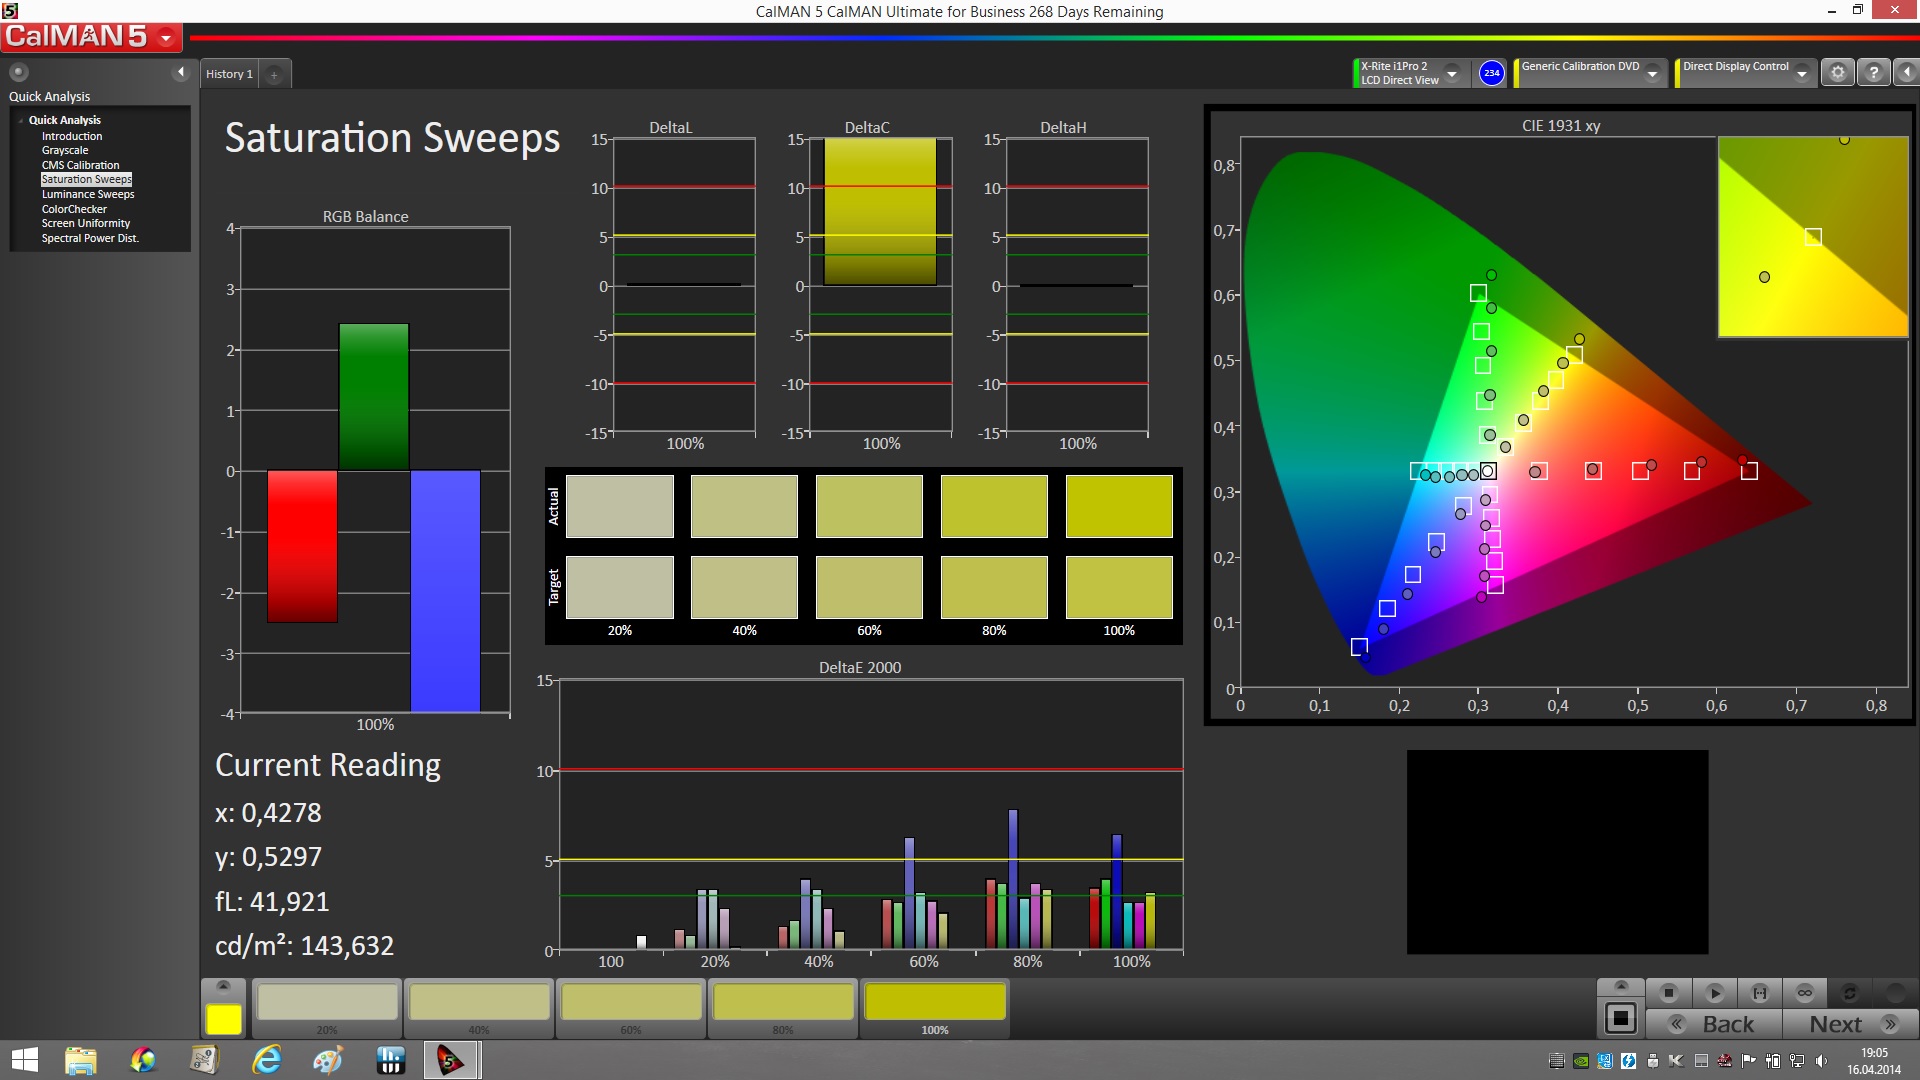Add a new history tab with plus
1920x1080 pixels.
tap(274, 74)
